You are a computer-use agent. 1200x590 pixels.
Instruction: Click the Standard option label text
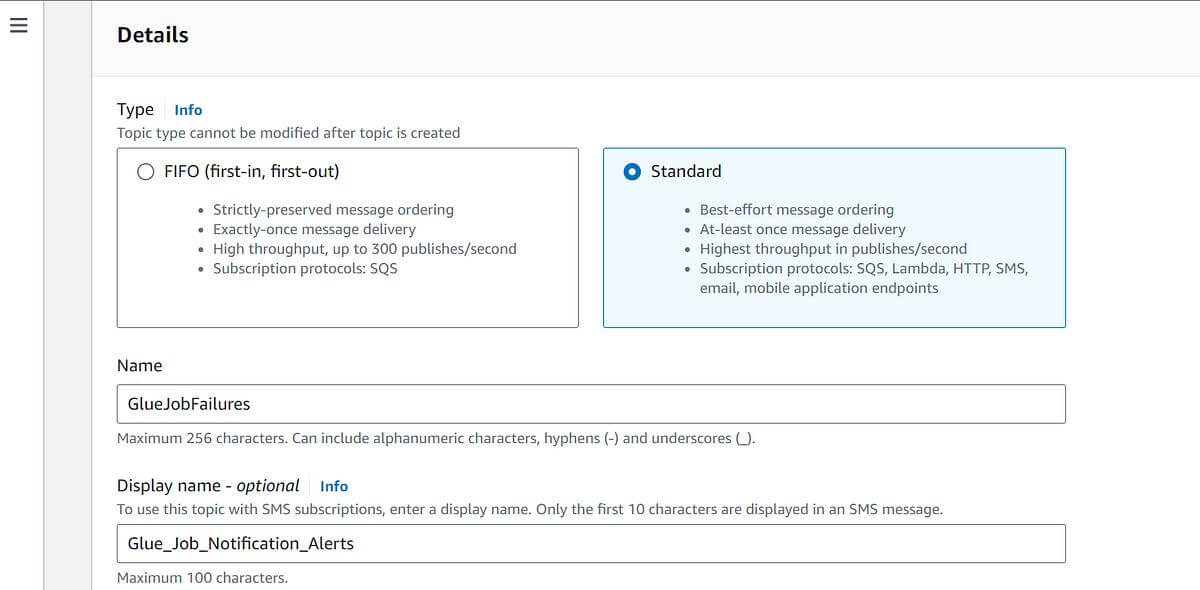686,171
